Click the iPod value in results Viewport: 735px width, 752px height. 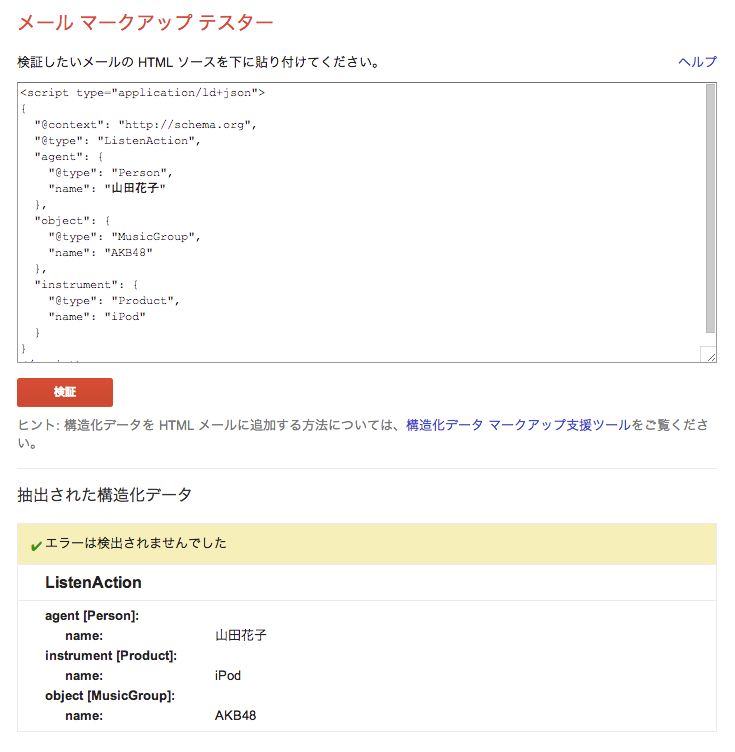[228, 675]
